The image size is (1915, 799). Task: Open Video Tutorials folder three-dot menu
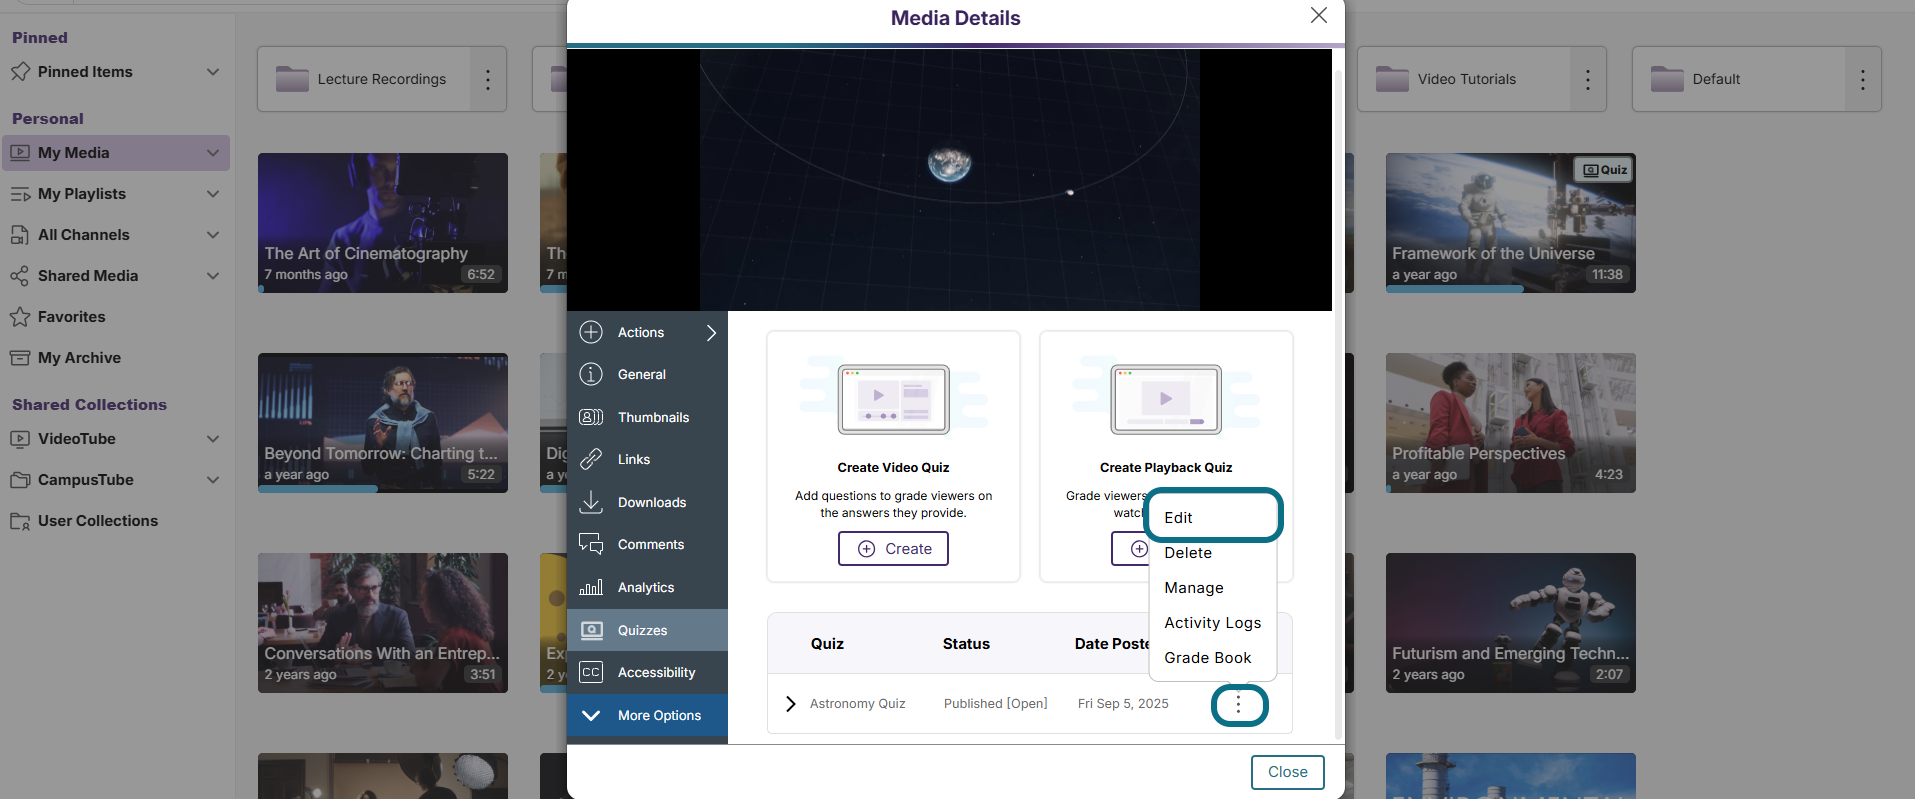click(x=1588, y=79)
